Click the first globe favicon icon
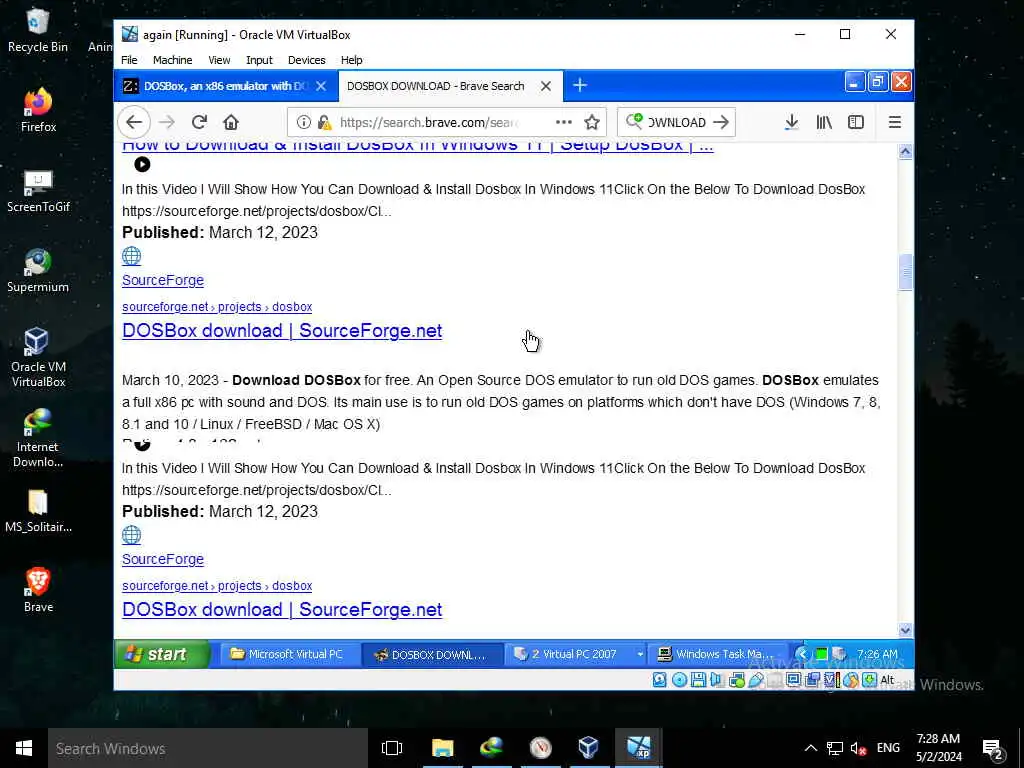 [x=131, y=256]
